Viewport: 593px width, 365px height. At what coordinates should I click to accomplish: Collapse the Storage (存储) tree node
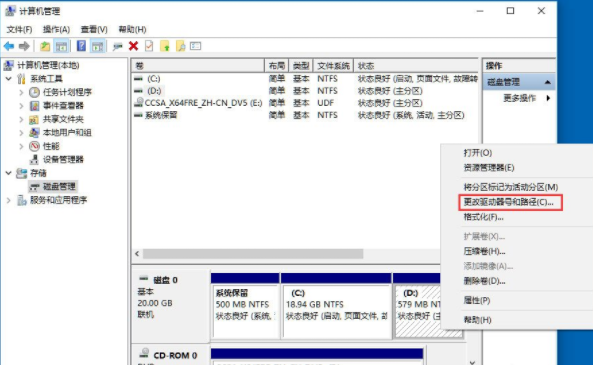(9, 173)
